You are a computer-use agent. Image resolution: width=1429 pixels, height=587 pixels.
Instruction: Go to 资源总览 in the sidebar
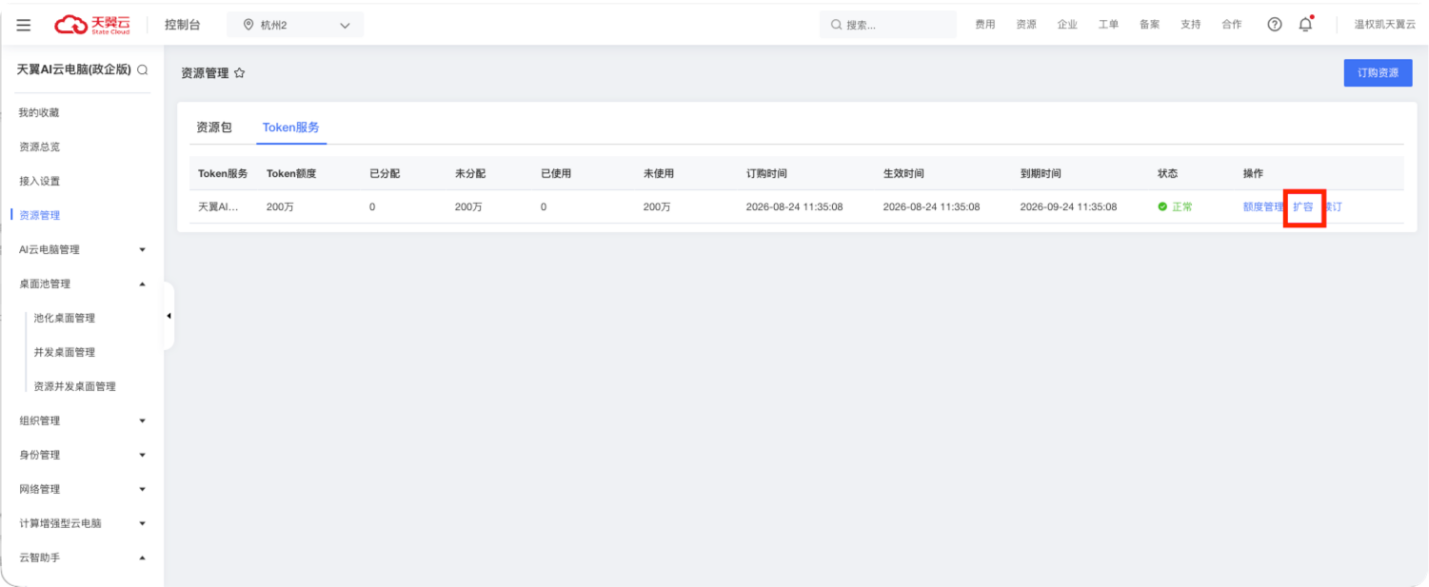39,147
